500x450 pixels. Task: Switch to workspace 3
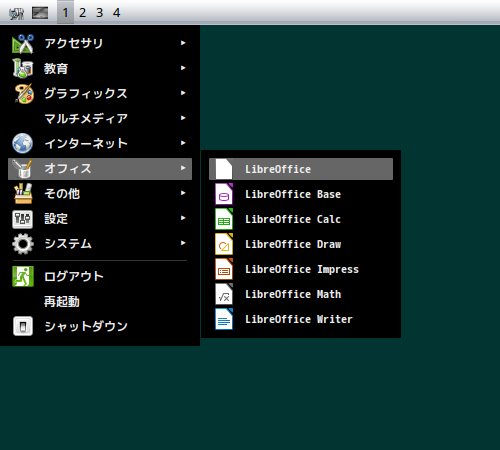coord(99,13)
